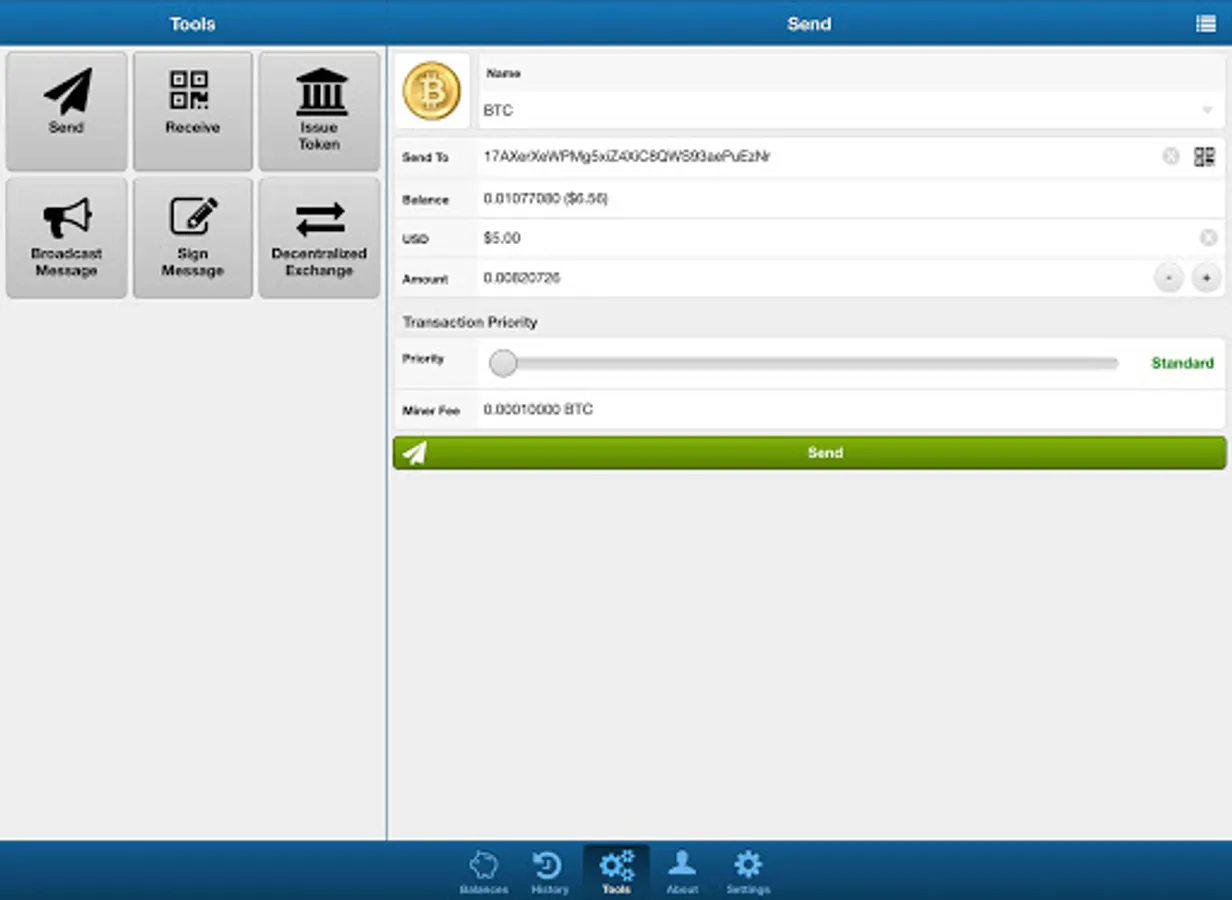The height and width of the screenshot is (900, 1232).
Task: Open the Receive QR tool
Action: 193,111
